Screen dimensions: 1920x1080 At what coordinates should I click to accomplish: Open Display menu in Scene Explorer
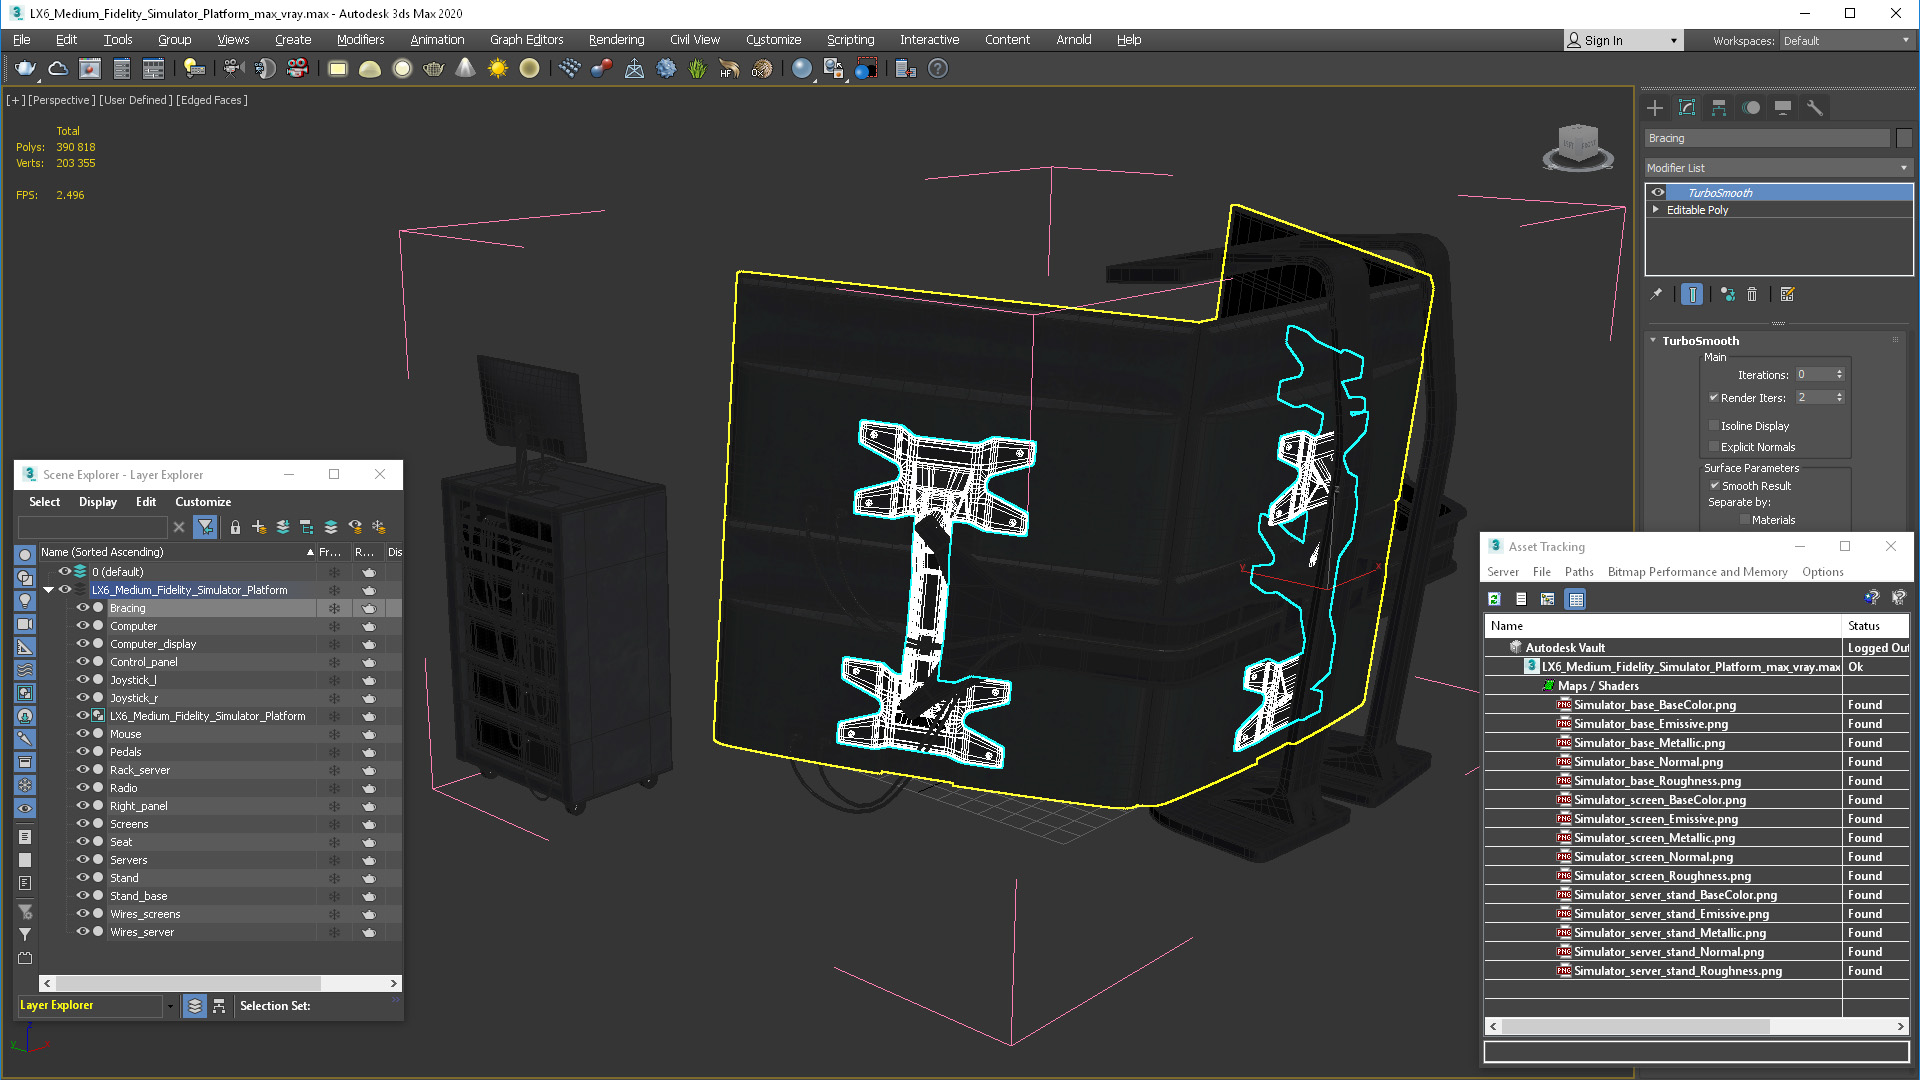[98, 502]
